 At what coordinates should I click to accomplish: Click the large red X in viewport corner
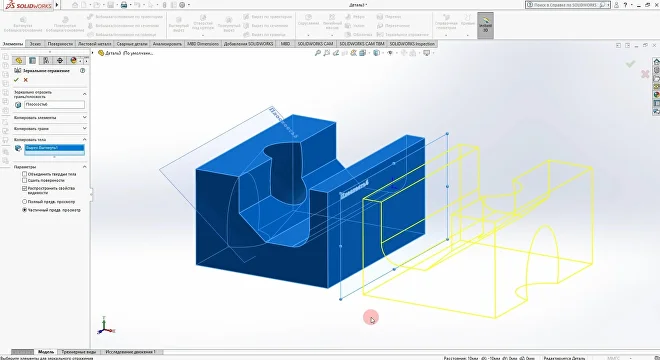(645, 74)
